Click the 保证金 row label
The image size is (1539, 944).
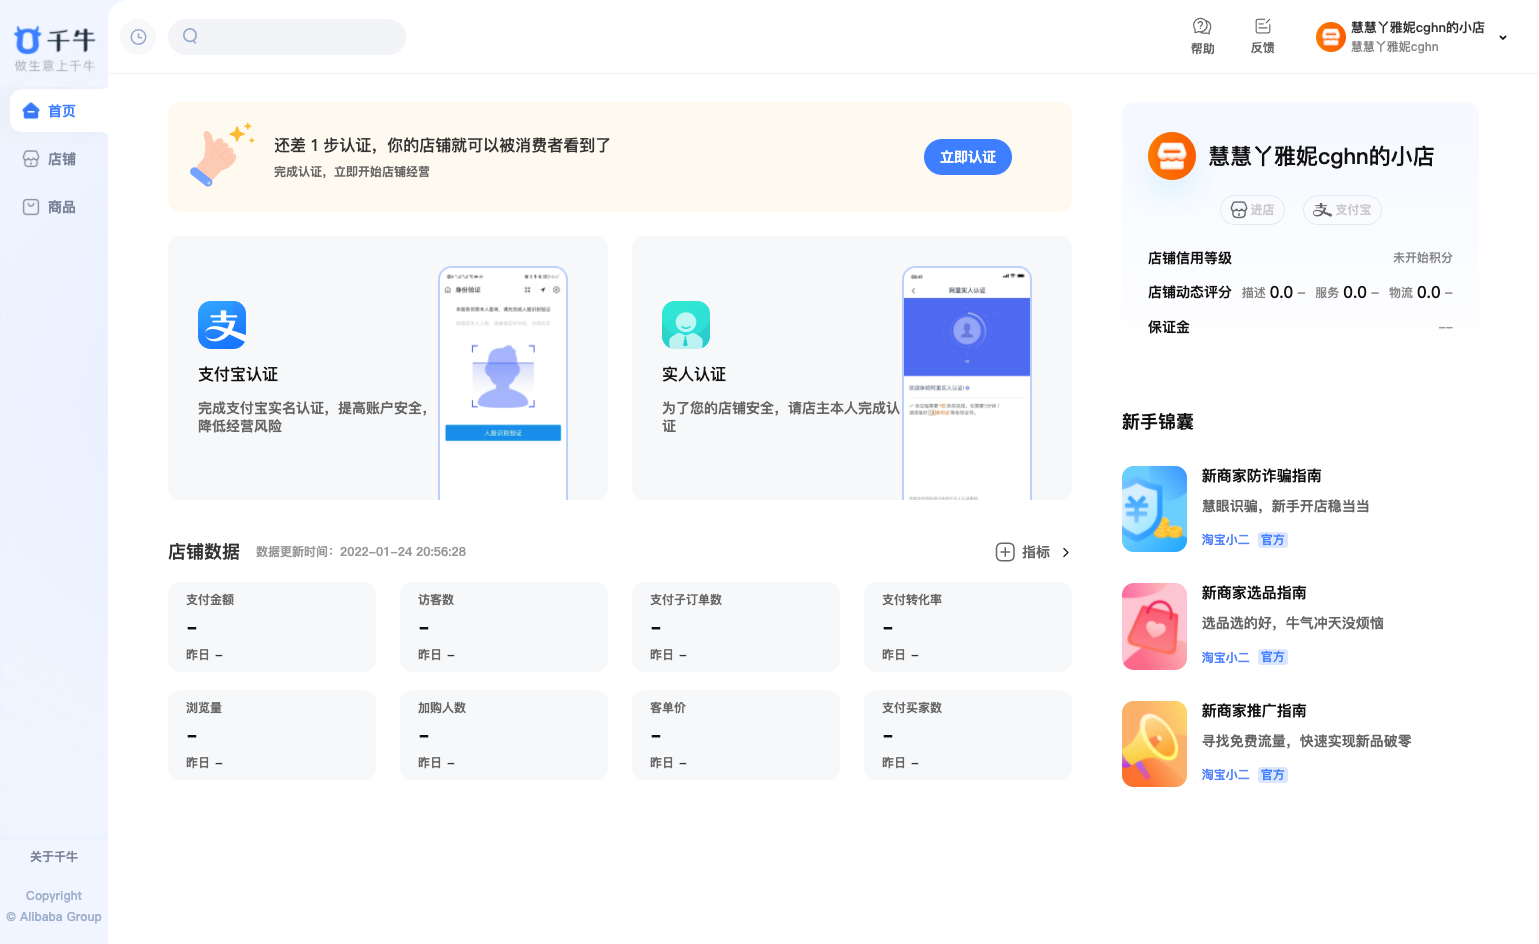click(1169, 327)
